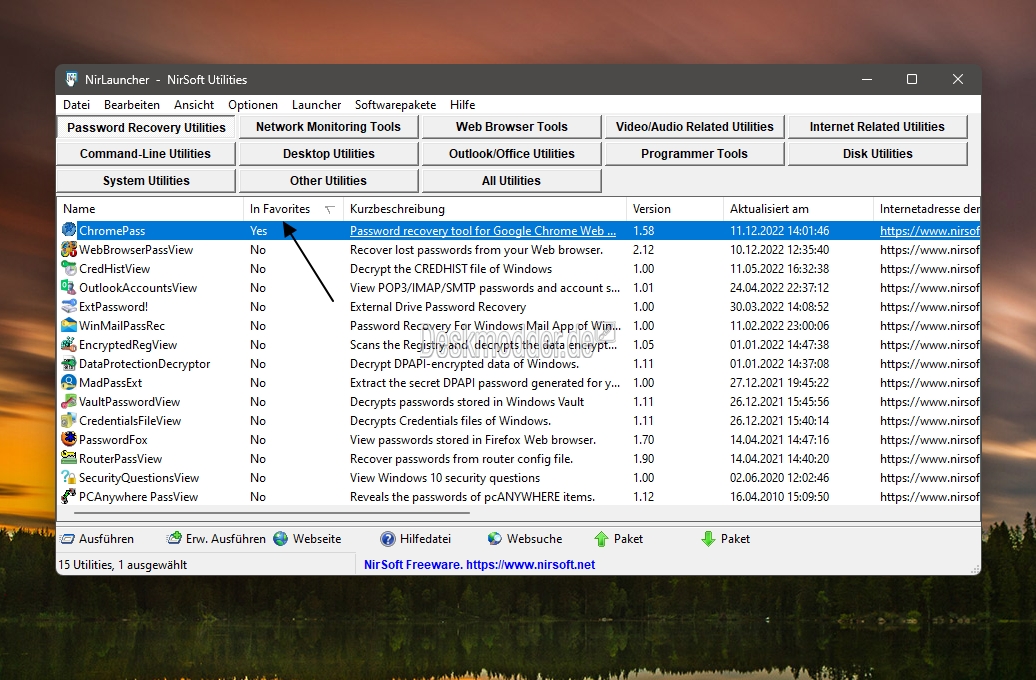Click the SecurityQuestionsView key icon

pyautogui.click(x=69, y=477)
